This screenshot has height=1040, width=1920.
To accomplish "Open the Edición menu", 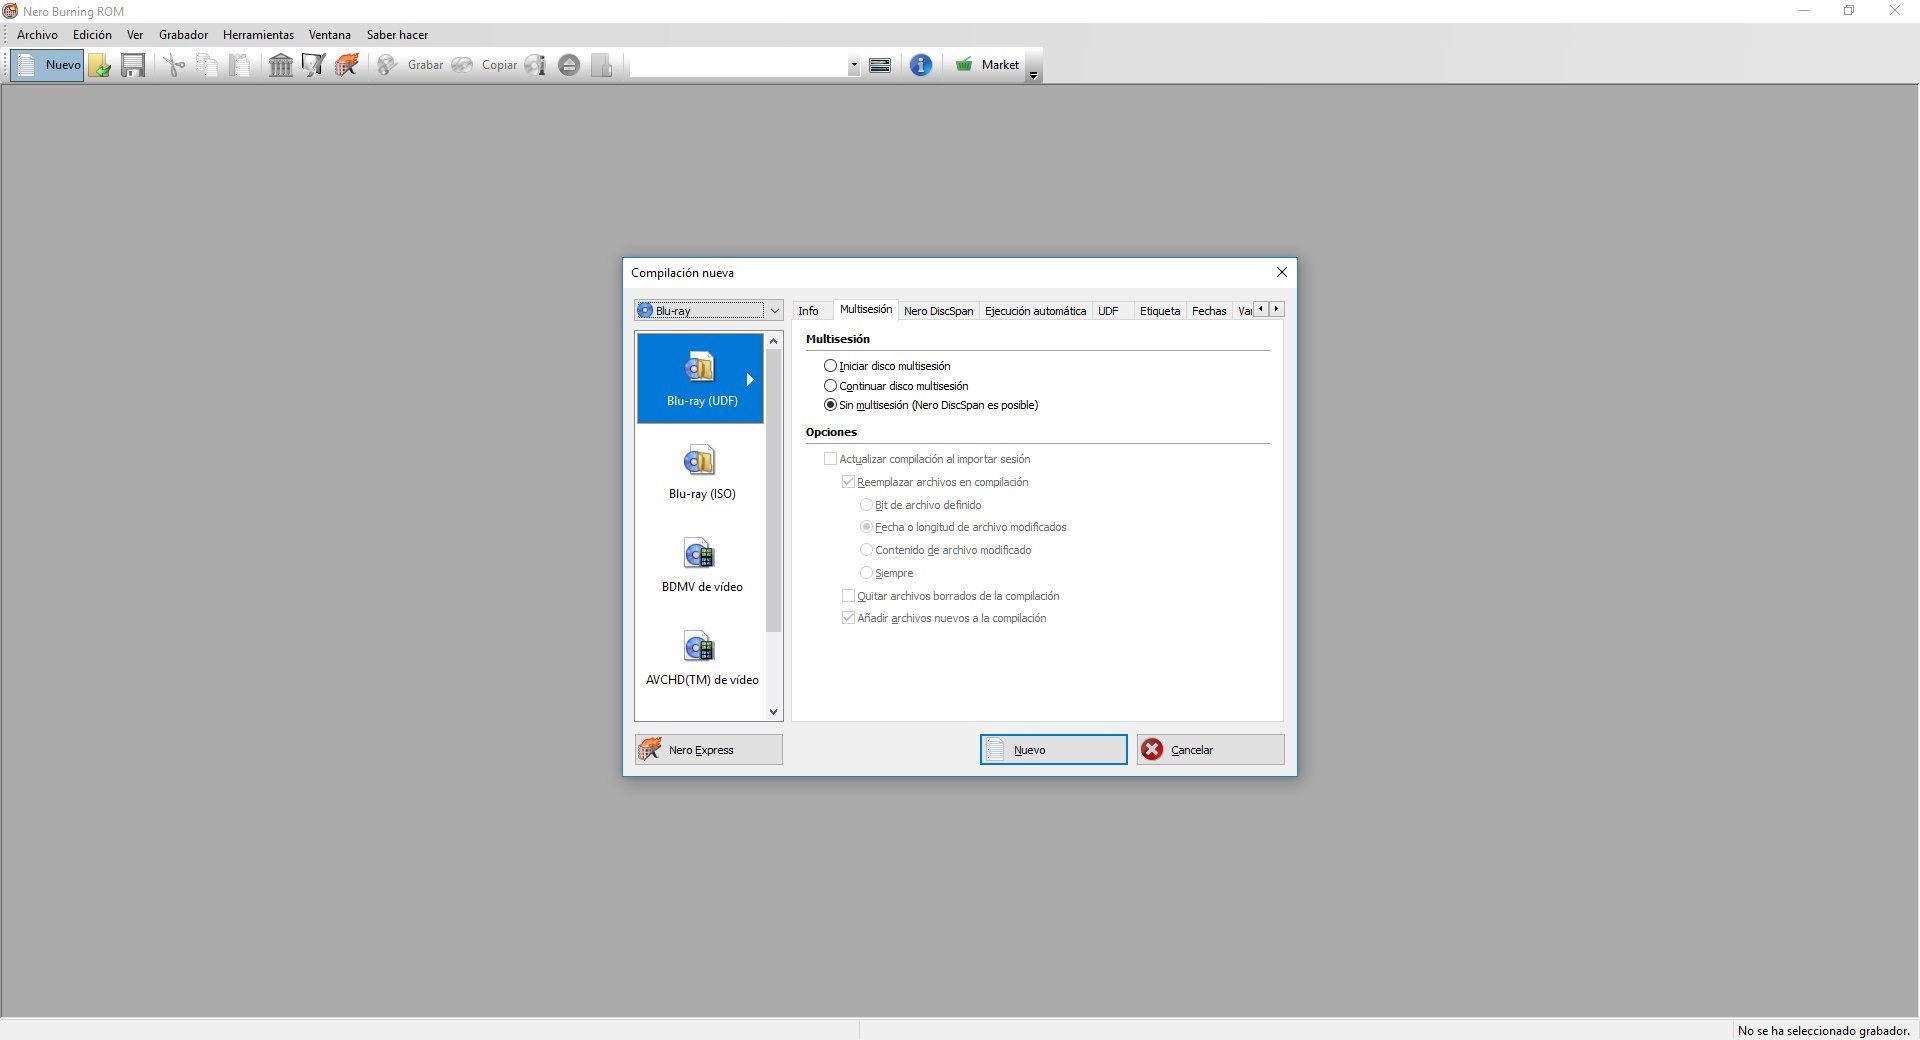I will [92, 35].
